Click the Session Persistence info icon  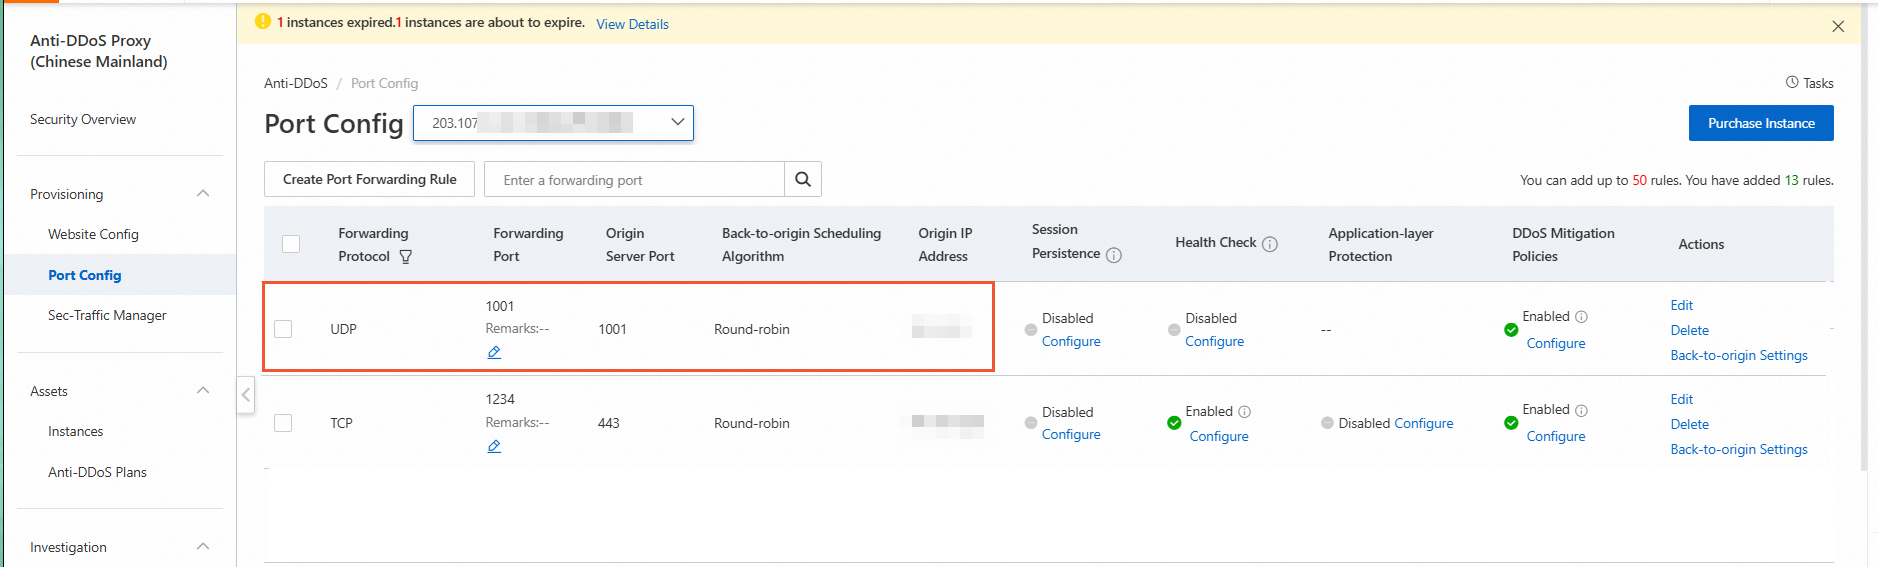1114,255
